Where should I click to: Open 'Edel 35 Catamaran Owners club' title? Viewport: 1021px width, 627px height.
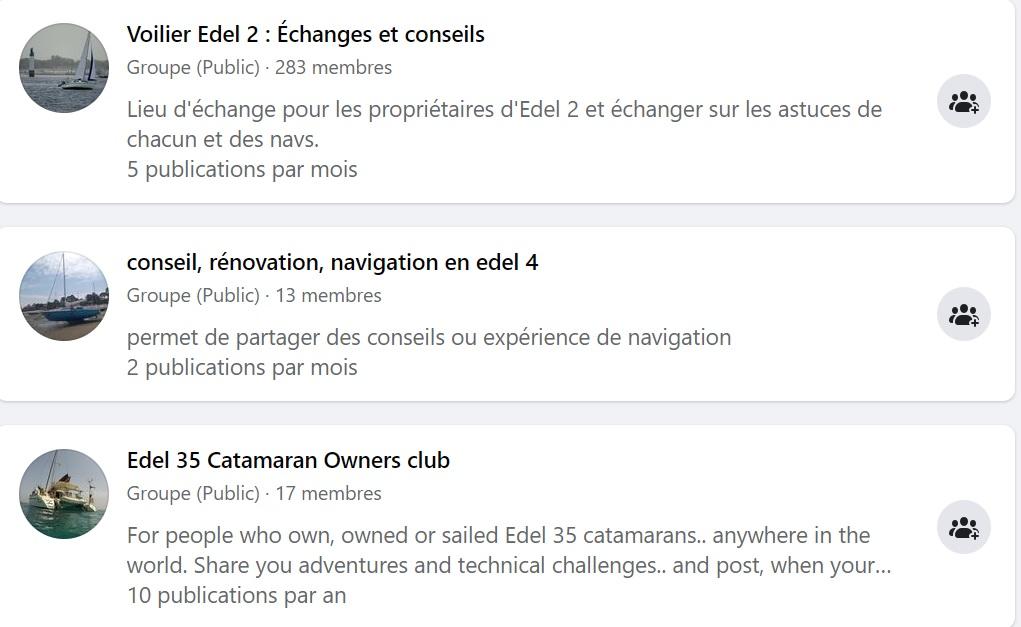coord(288,460)
